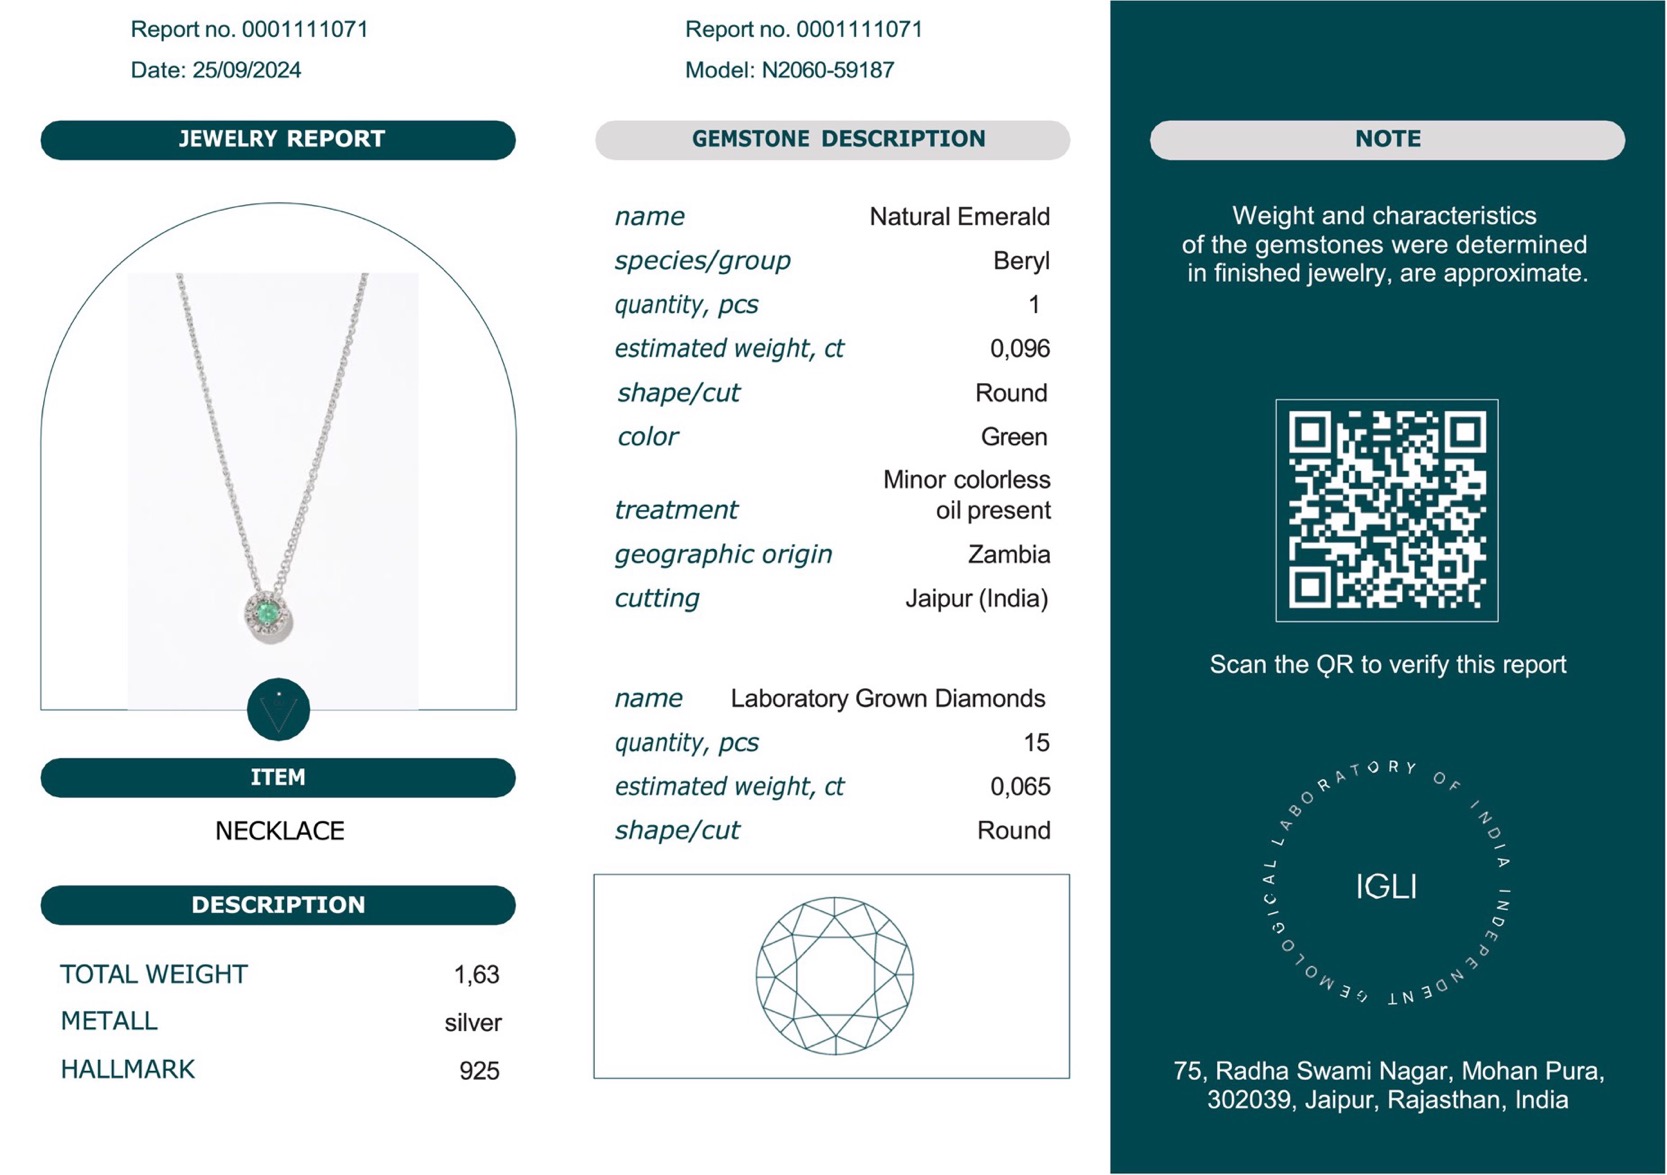Click the GEMSTONE DESCRIPTION header
1667x1175 pixels.
[x=832, y=140]
